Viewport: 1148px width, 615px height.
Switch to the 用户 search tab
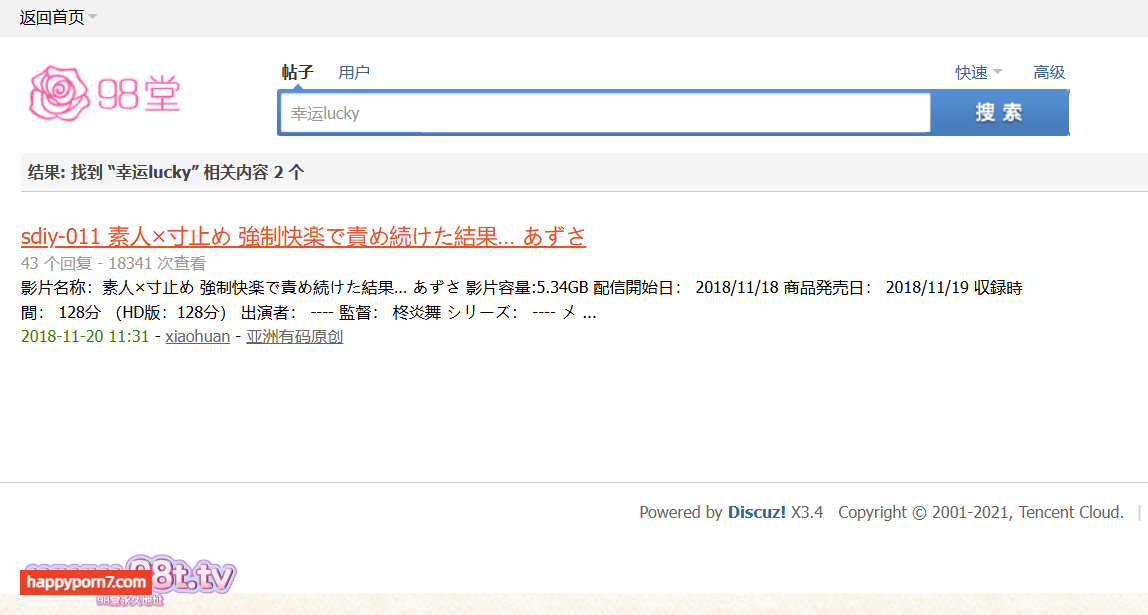354,72
